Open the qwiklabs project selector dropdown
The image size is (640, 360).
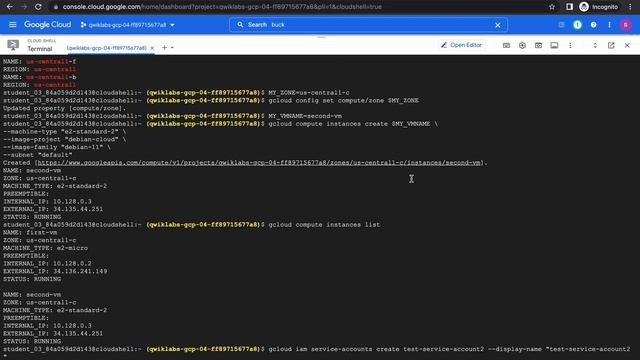tap(128, 25)
